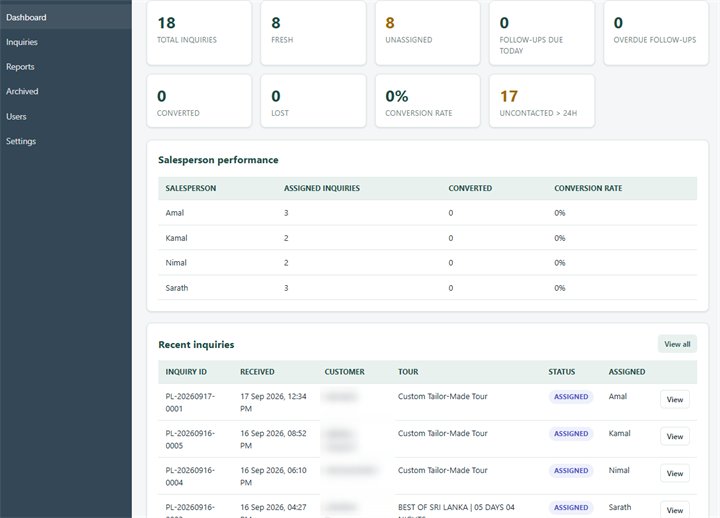The width and height of the screenshot is (720, 518).
Task: Click ASSIGNED status badge for Amal's inquiry
Action: 571,397
